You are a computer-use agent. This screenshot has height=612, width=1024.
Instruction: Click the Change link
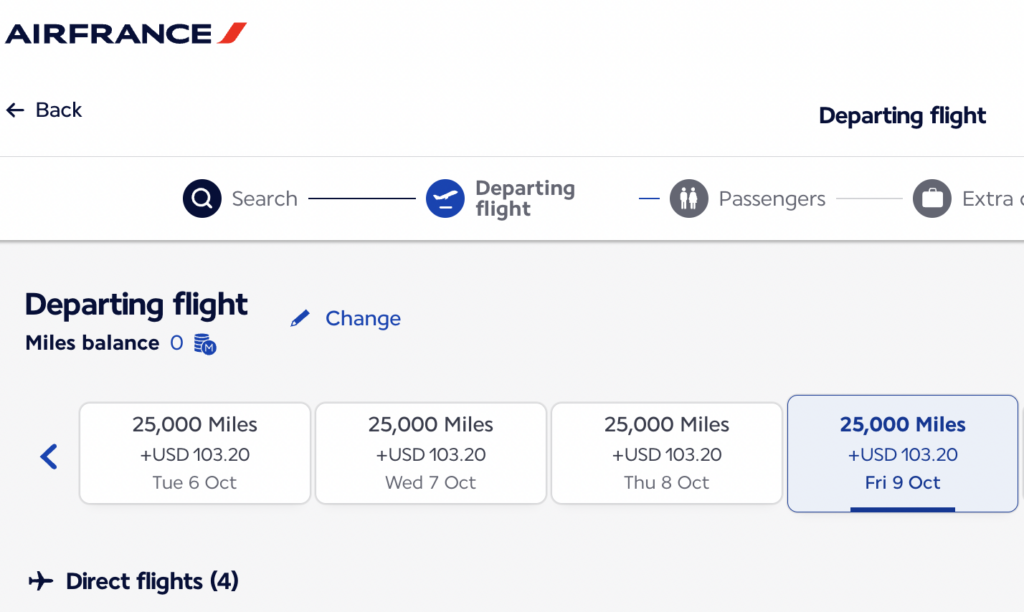click(x=363, y=319)
